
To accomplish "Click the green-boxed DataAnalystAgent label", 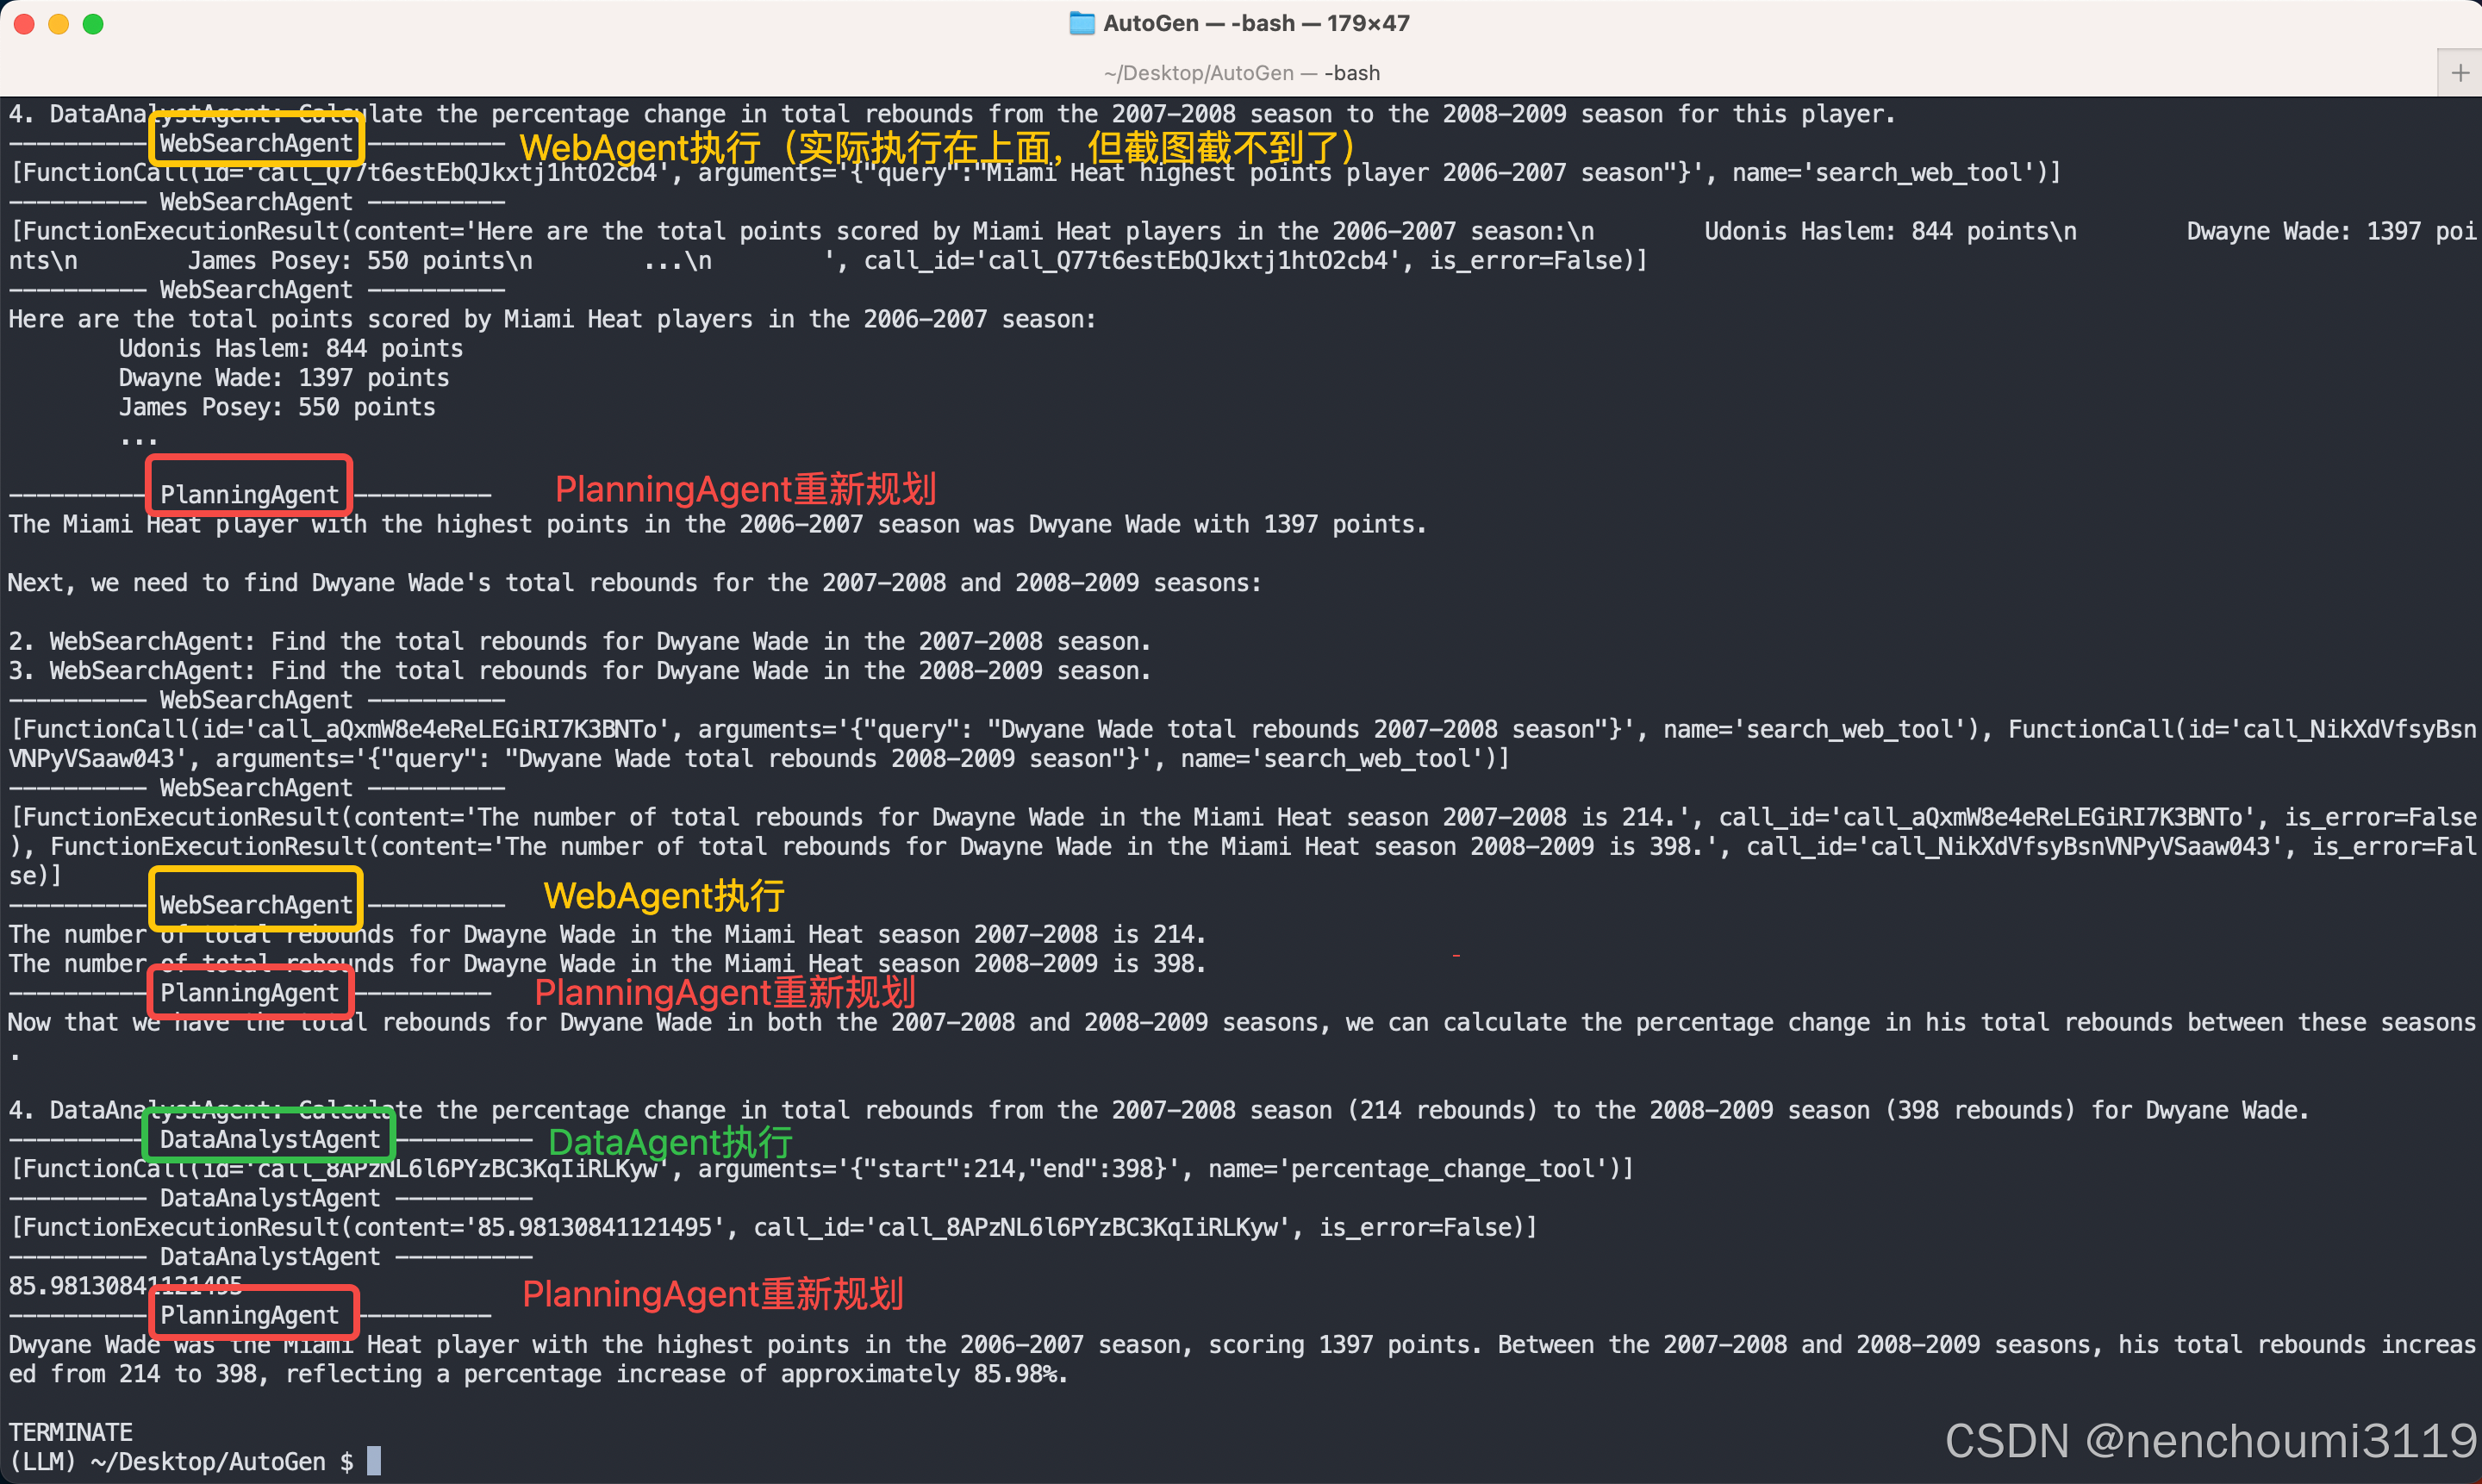I will click(x=269, y=1139).
